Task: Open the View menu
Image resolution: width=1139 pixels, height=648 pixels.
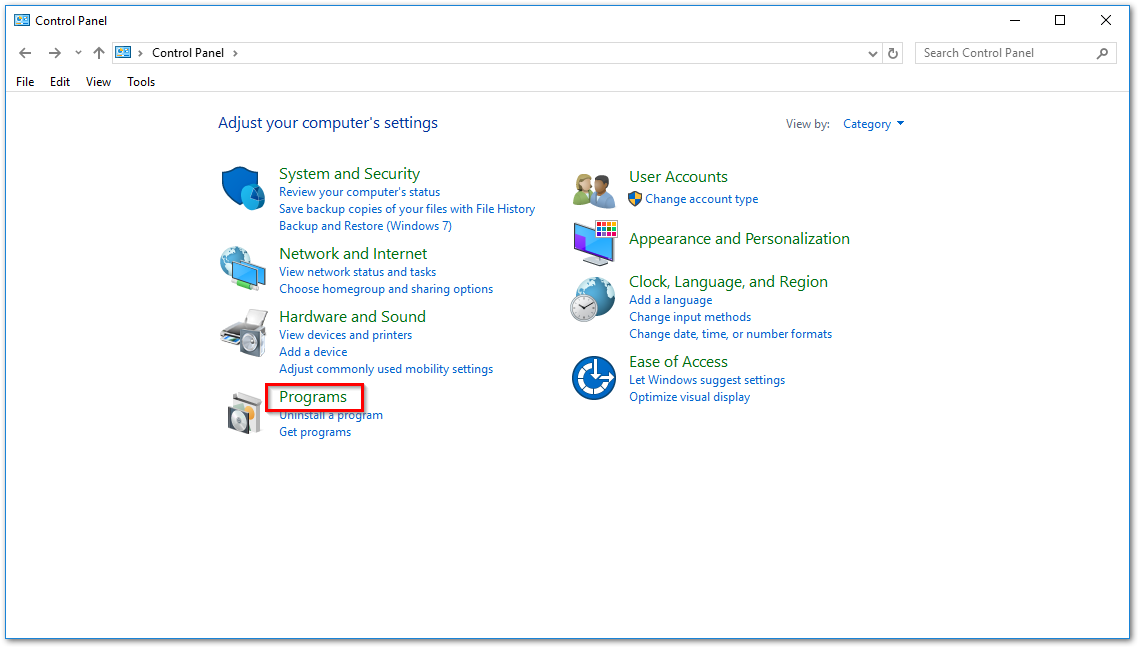Action: pyautogui.click(x=98, y=82)
